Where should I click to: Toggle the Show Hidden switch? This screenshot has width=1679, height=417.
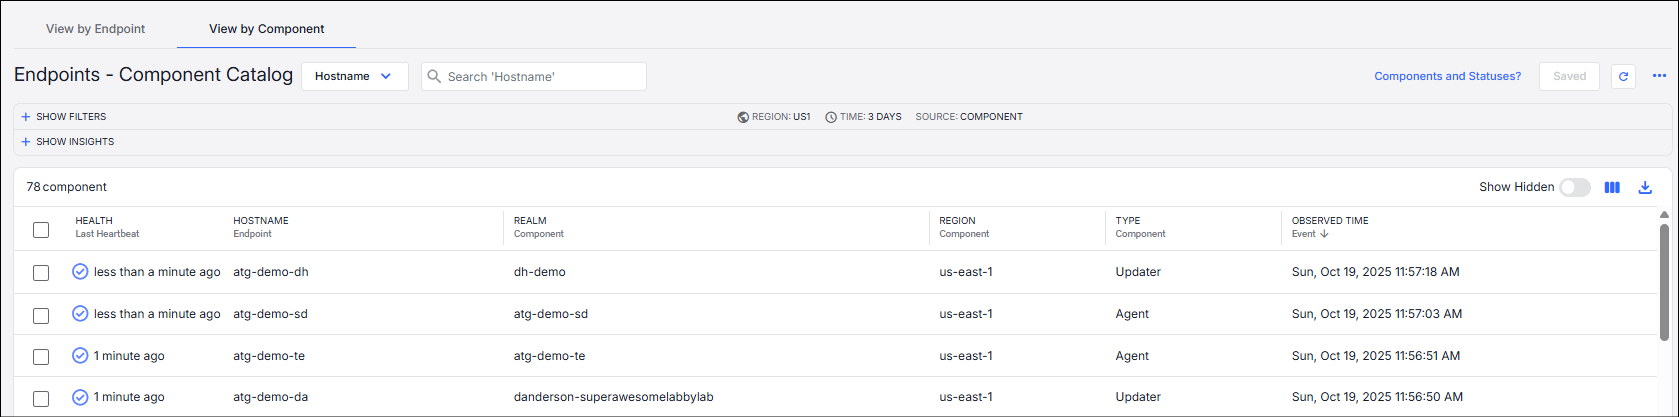1574,187
